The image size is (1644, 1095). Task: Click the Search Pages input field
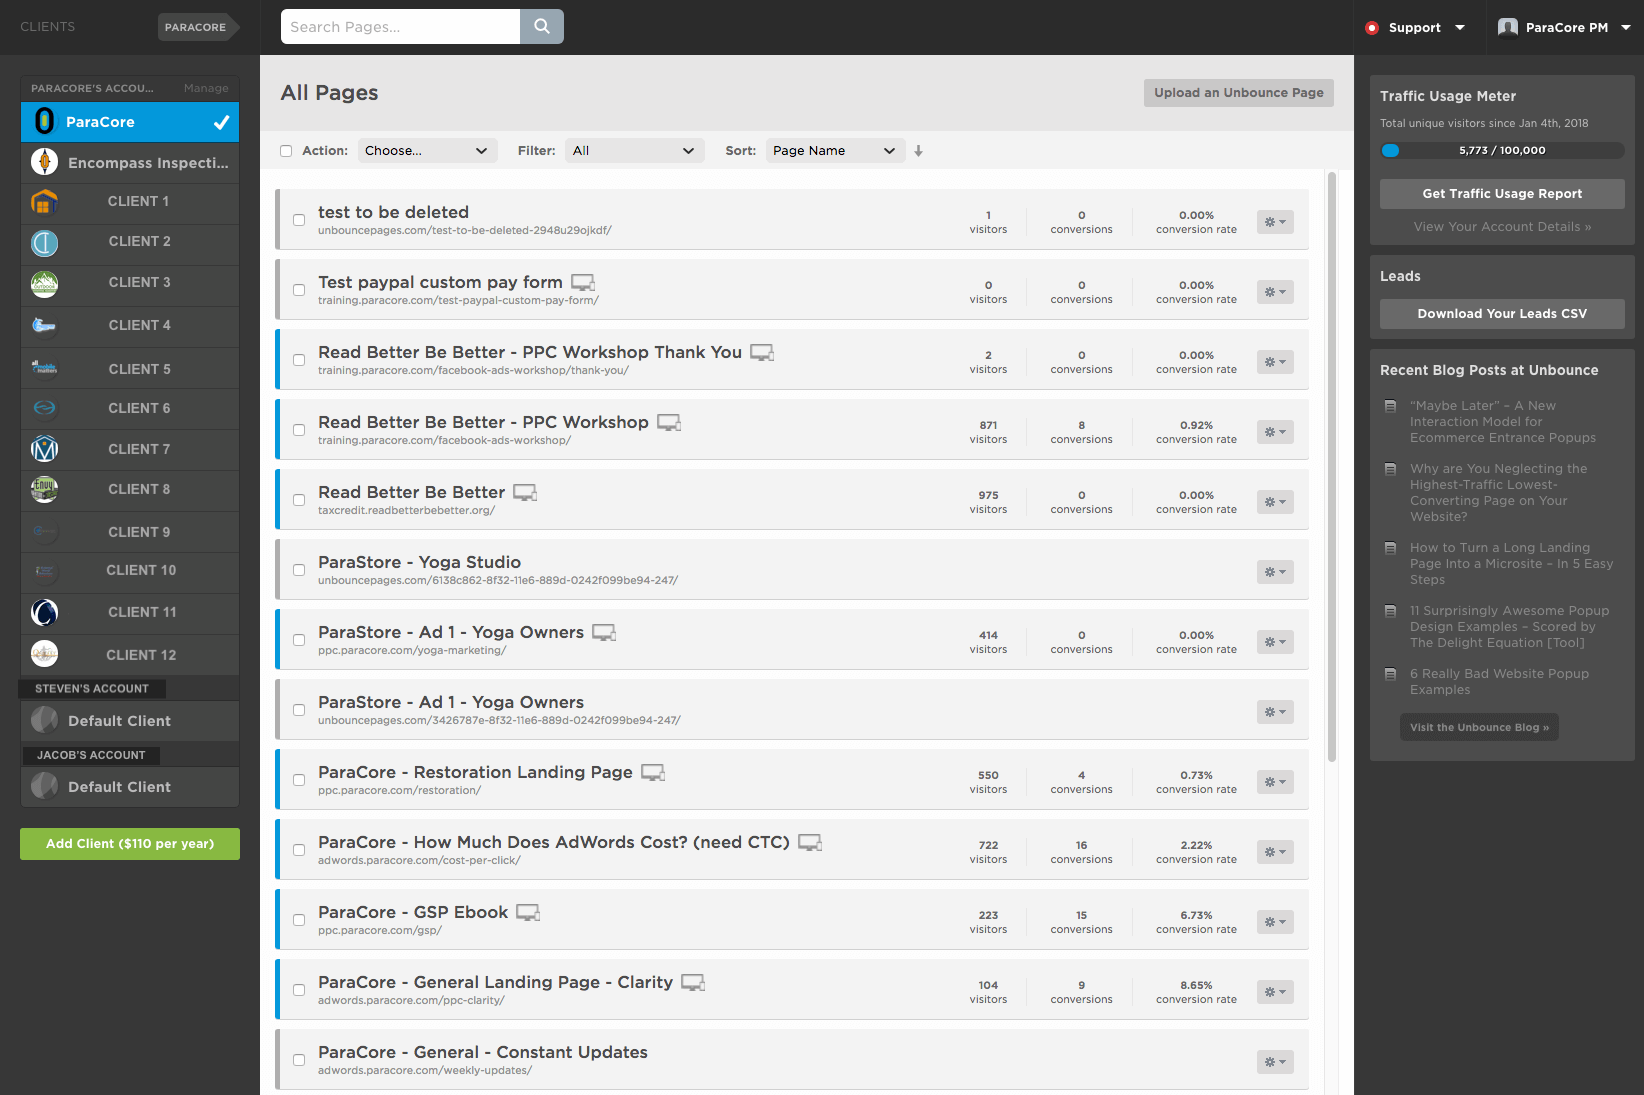(x=400, y=27)
